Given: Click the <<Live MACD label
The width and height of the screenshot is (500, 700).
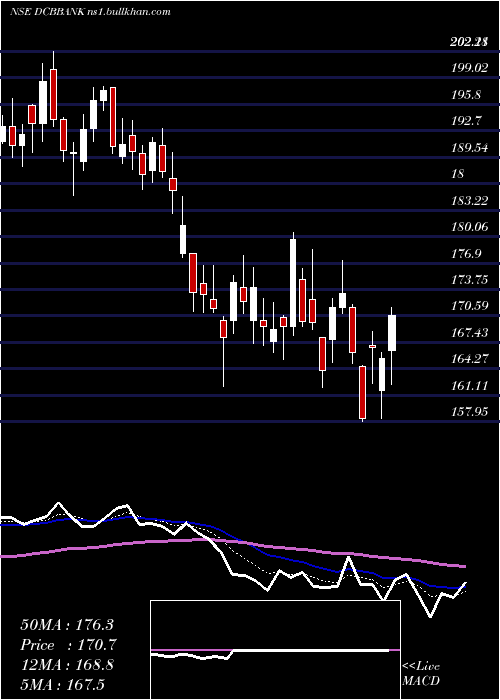Looking at the screenshot, I should pos(421,674).
